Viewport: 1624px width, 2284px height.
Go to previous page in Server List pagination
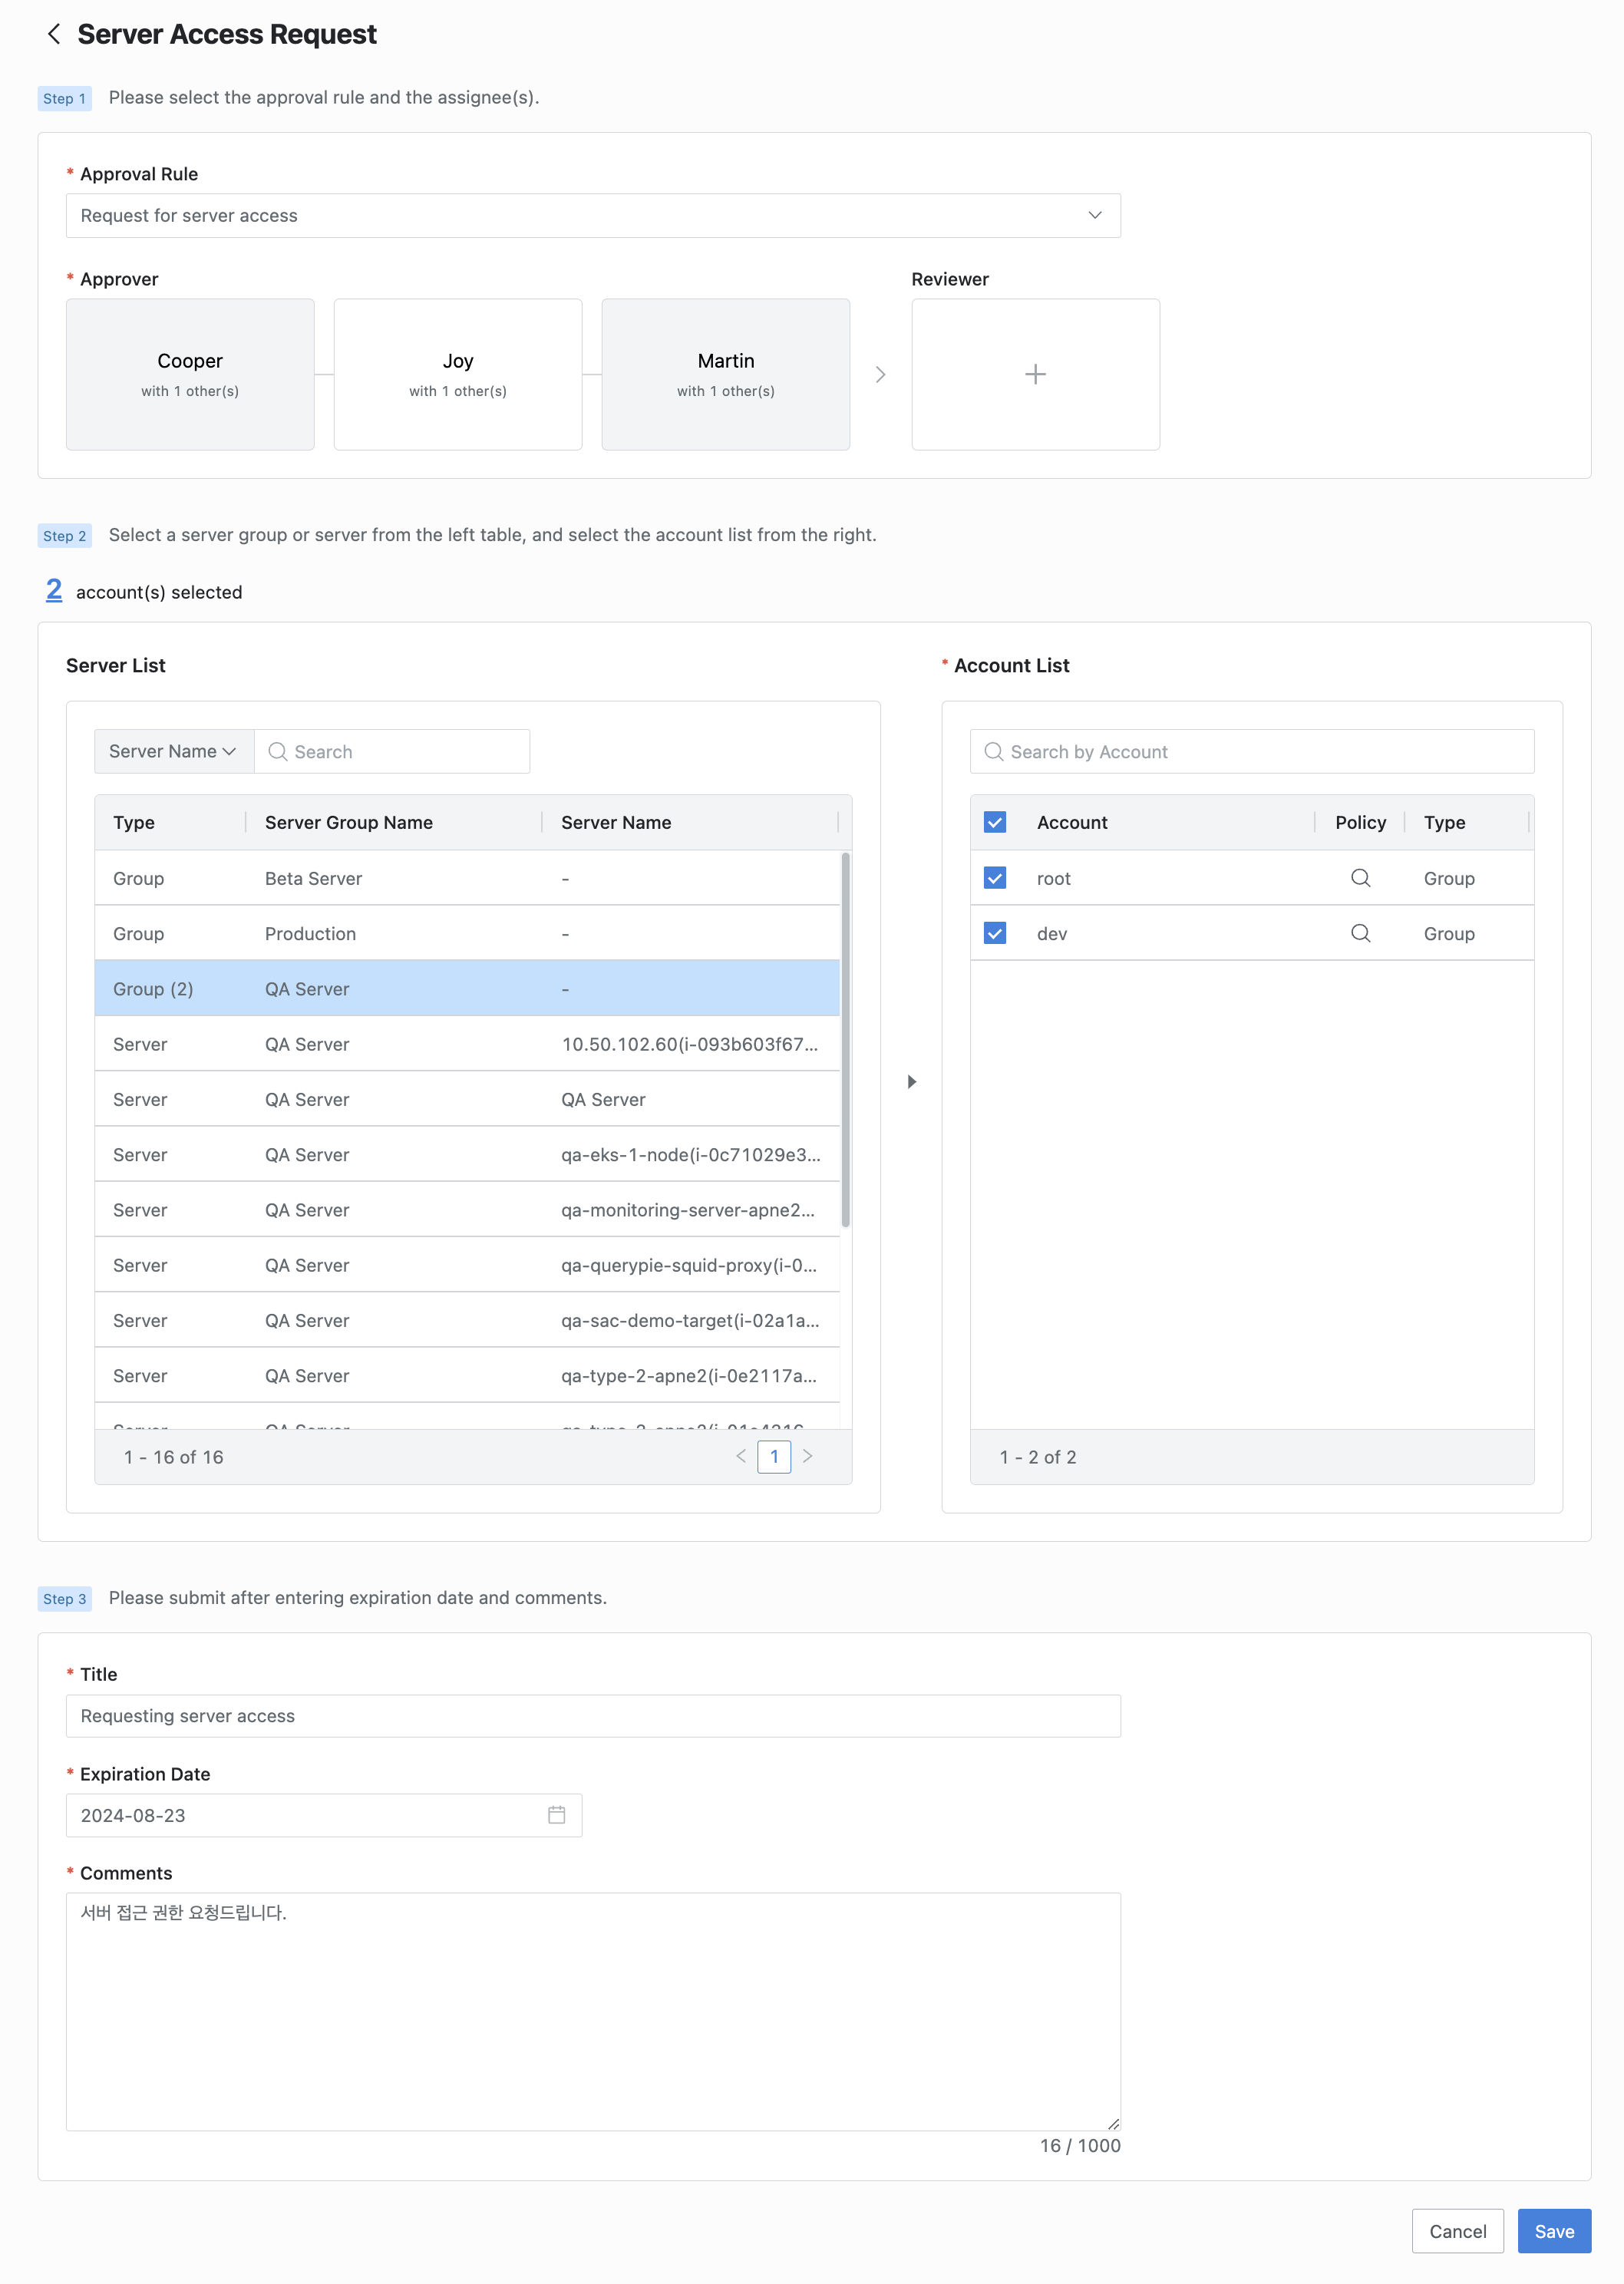tap(741, 1456)
